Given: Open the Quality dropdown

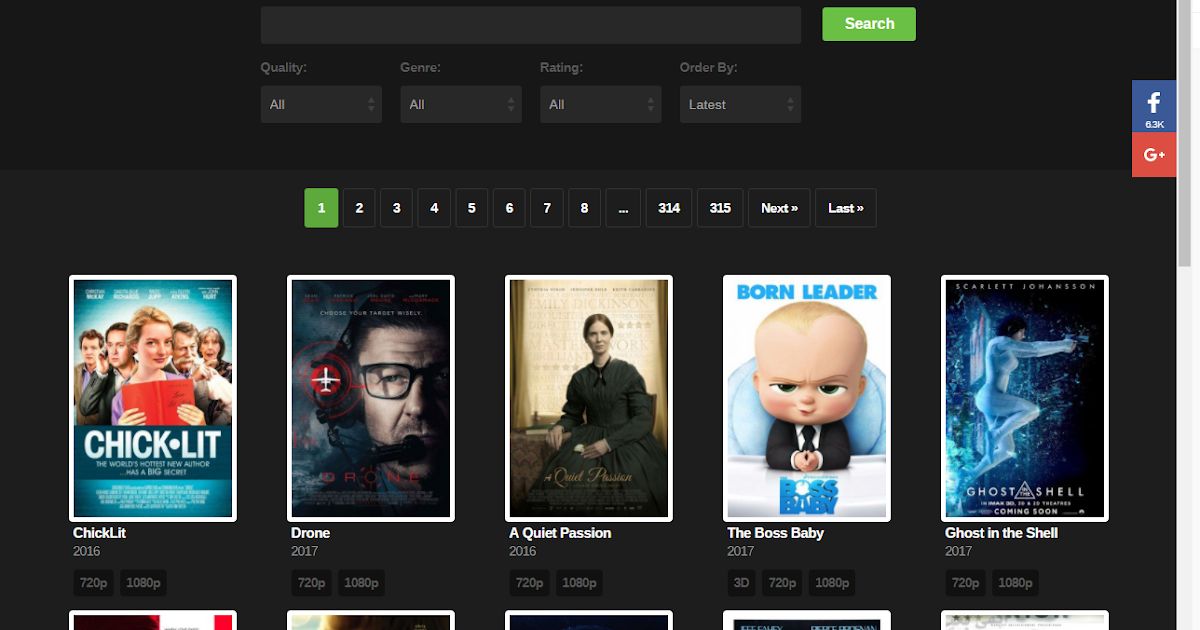Looking at the screenshot, I should coord(321,104).
